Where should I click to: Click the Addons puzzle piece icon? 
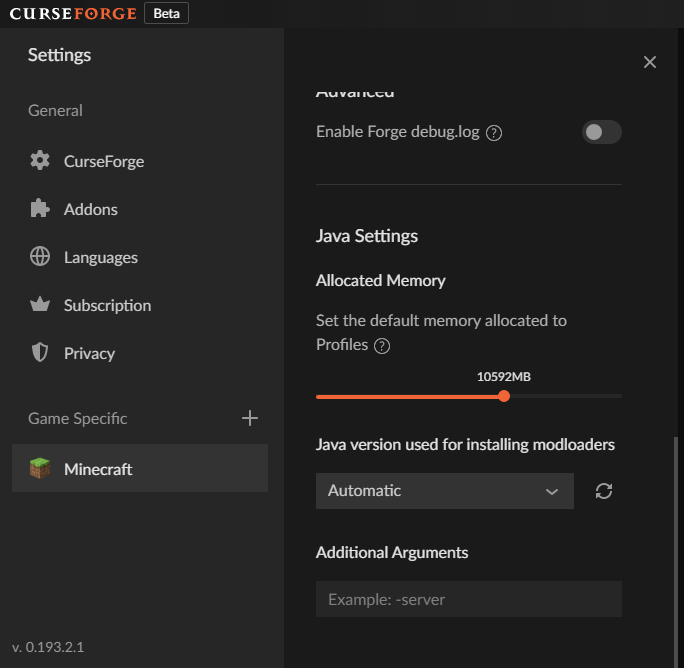40,209
